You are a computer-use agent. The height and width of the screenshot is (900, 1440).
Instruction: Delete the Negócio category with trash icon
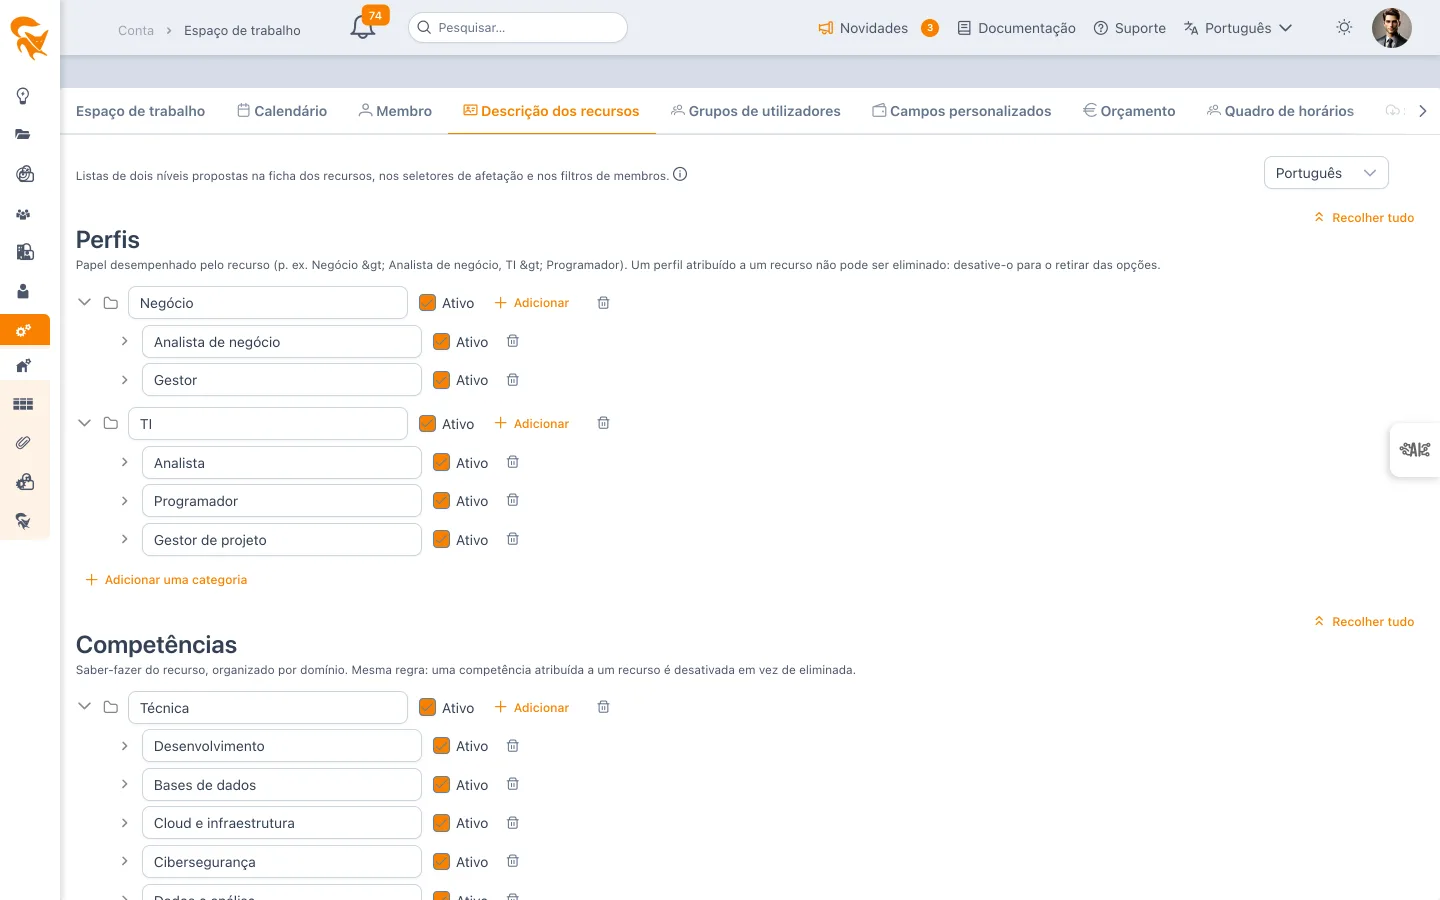click(x=603, y=303)
